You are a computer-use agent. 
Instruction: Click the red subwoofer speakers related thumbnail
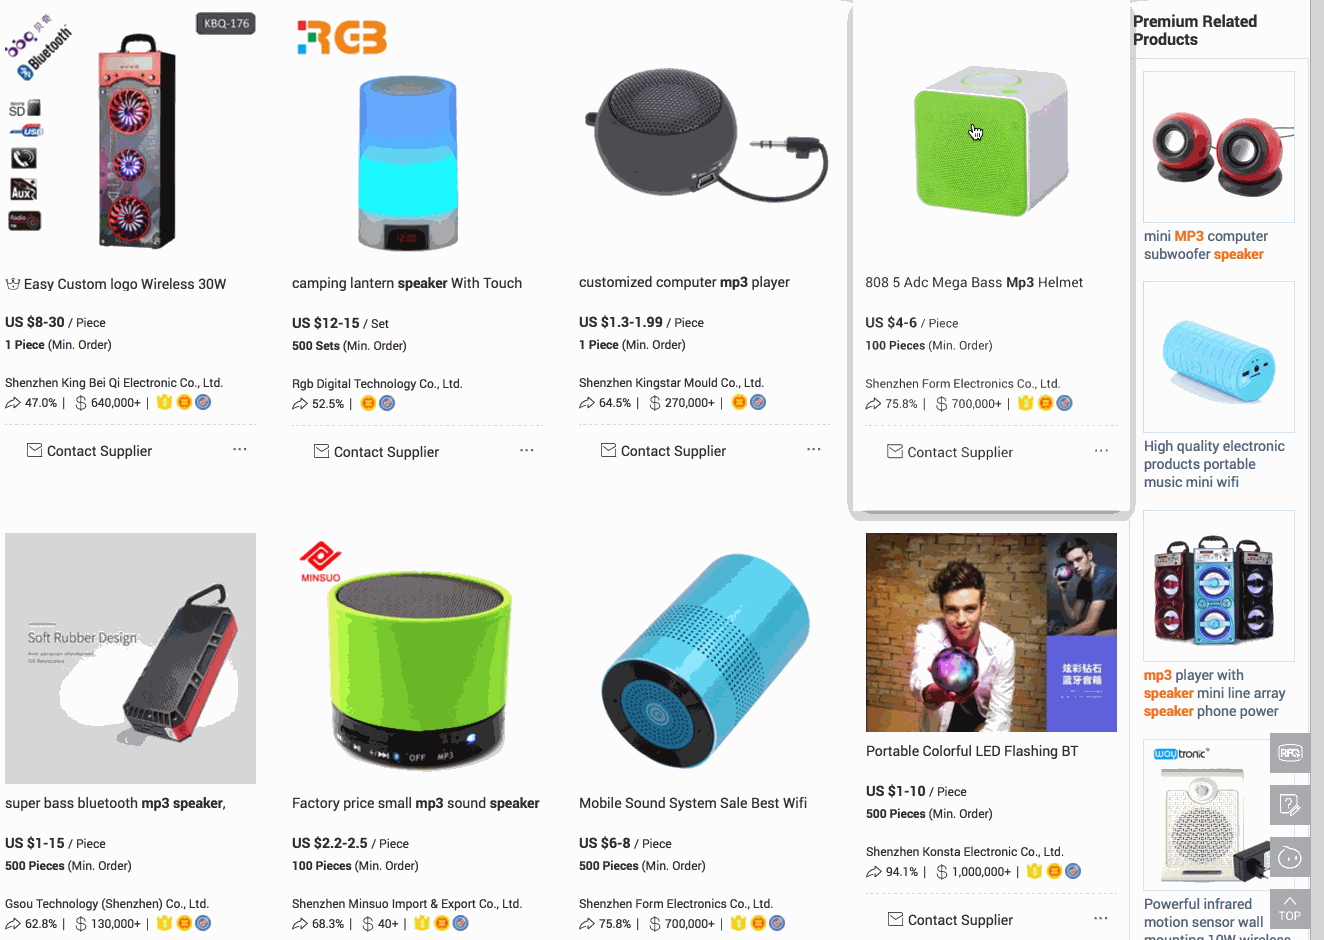point(1219,147)
